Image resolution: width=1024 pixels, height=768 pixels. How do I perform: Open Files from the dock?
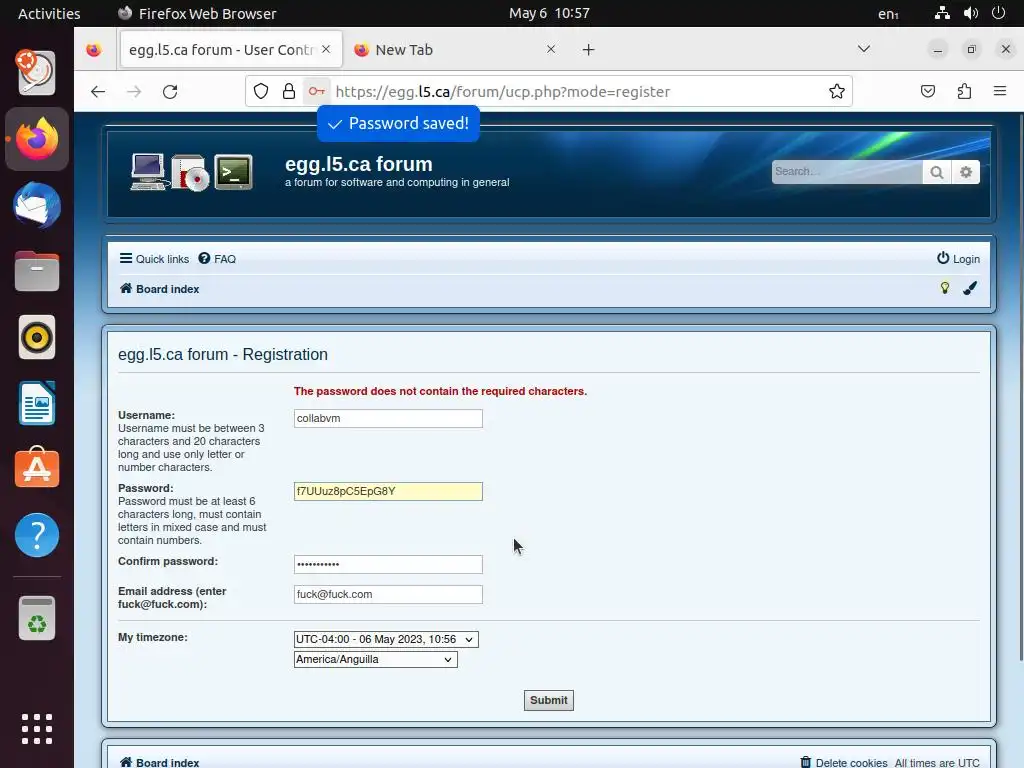point(37,271)
